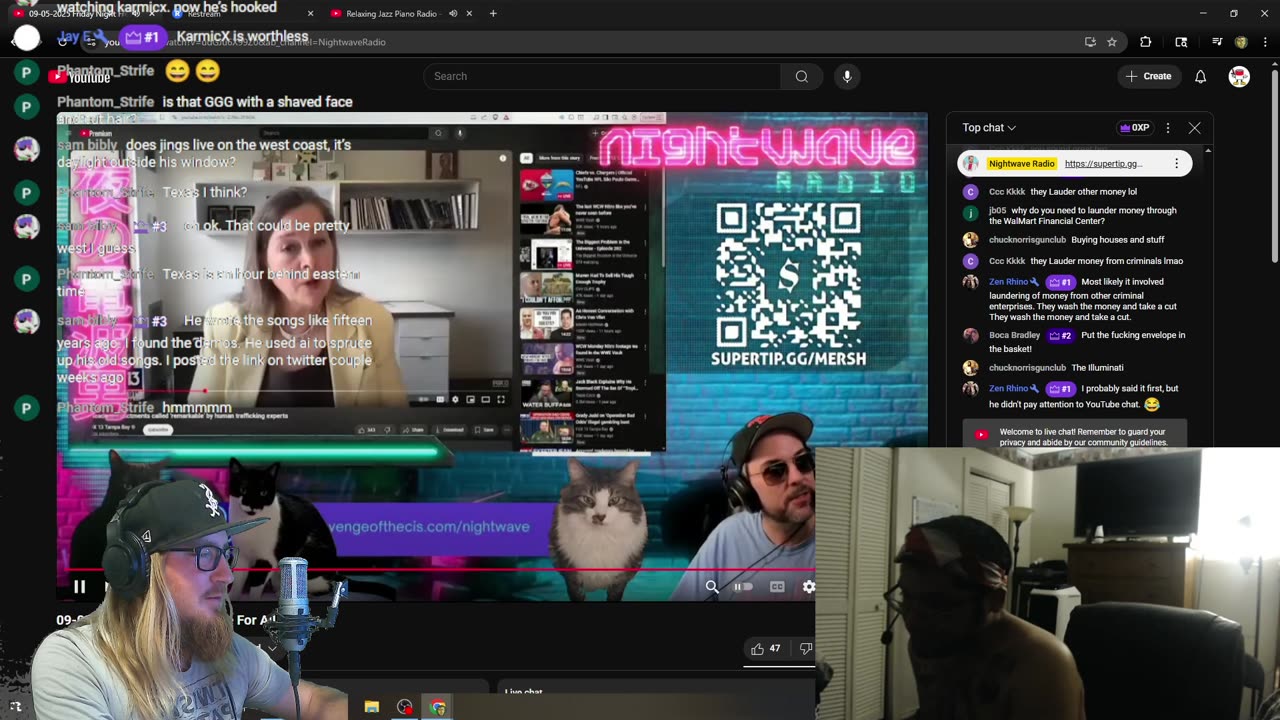Click the Windows Start button

click(15, 707)
